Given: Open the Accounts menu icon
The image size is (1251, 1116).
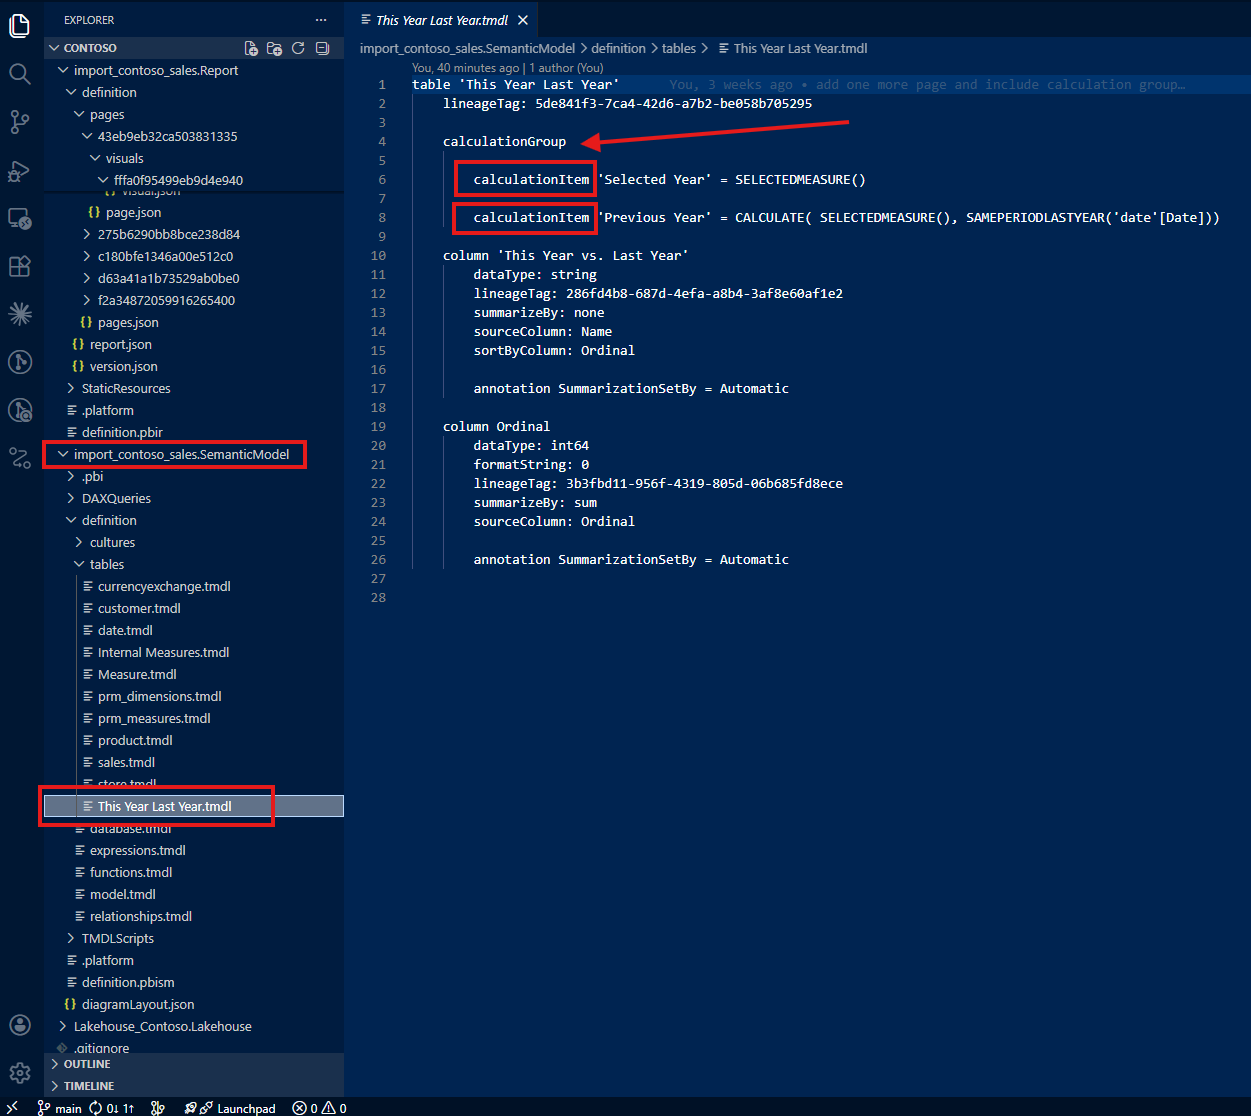Looking at the screenshot, I should [19, 1025].
